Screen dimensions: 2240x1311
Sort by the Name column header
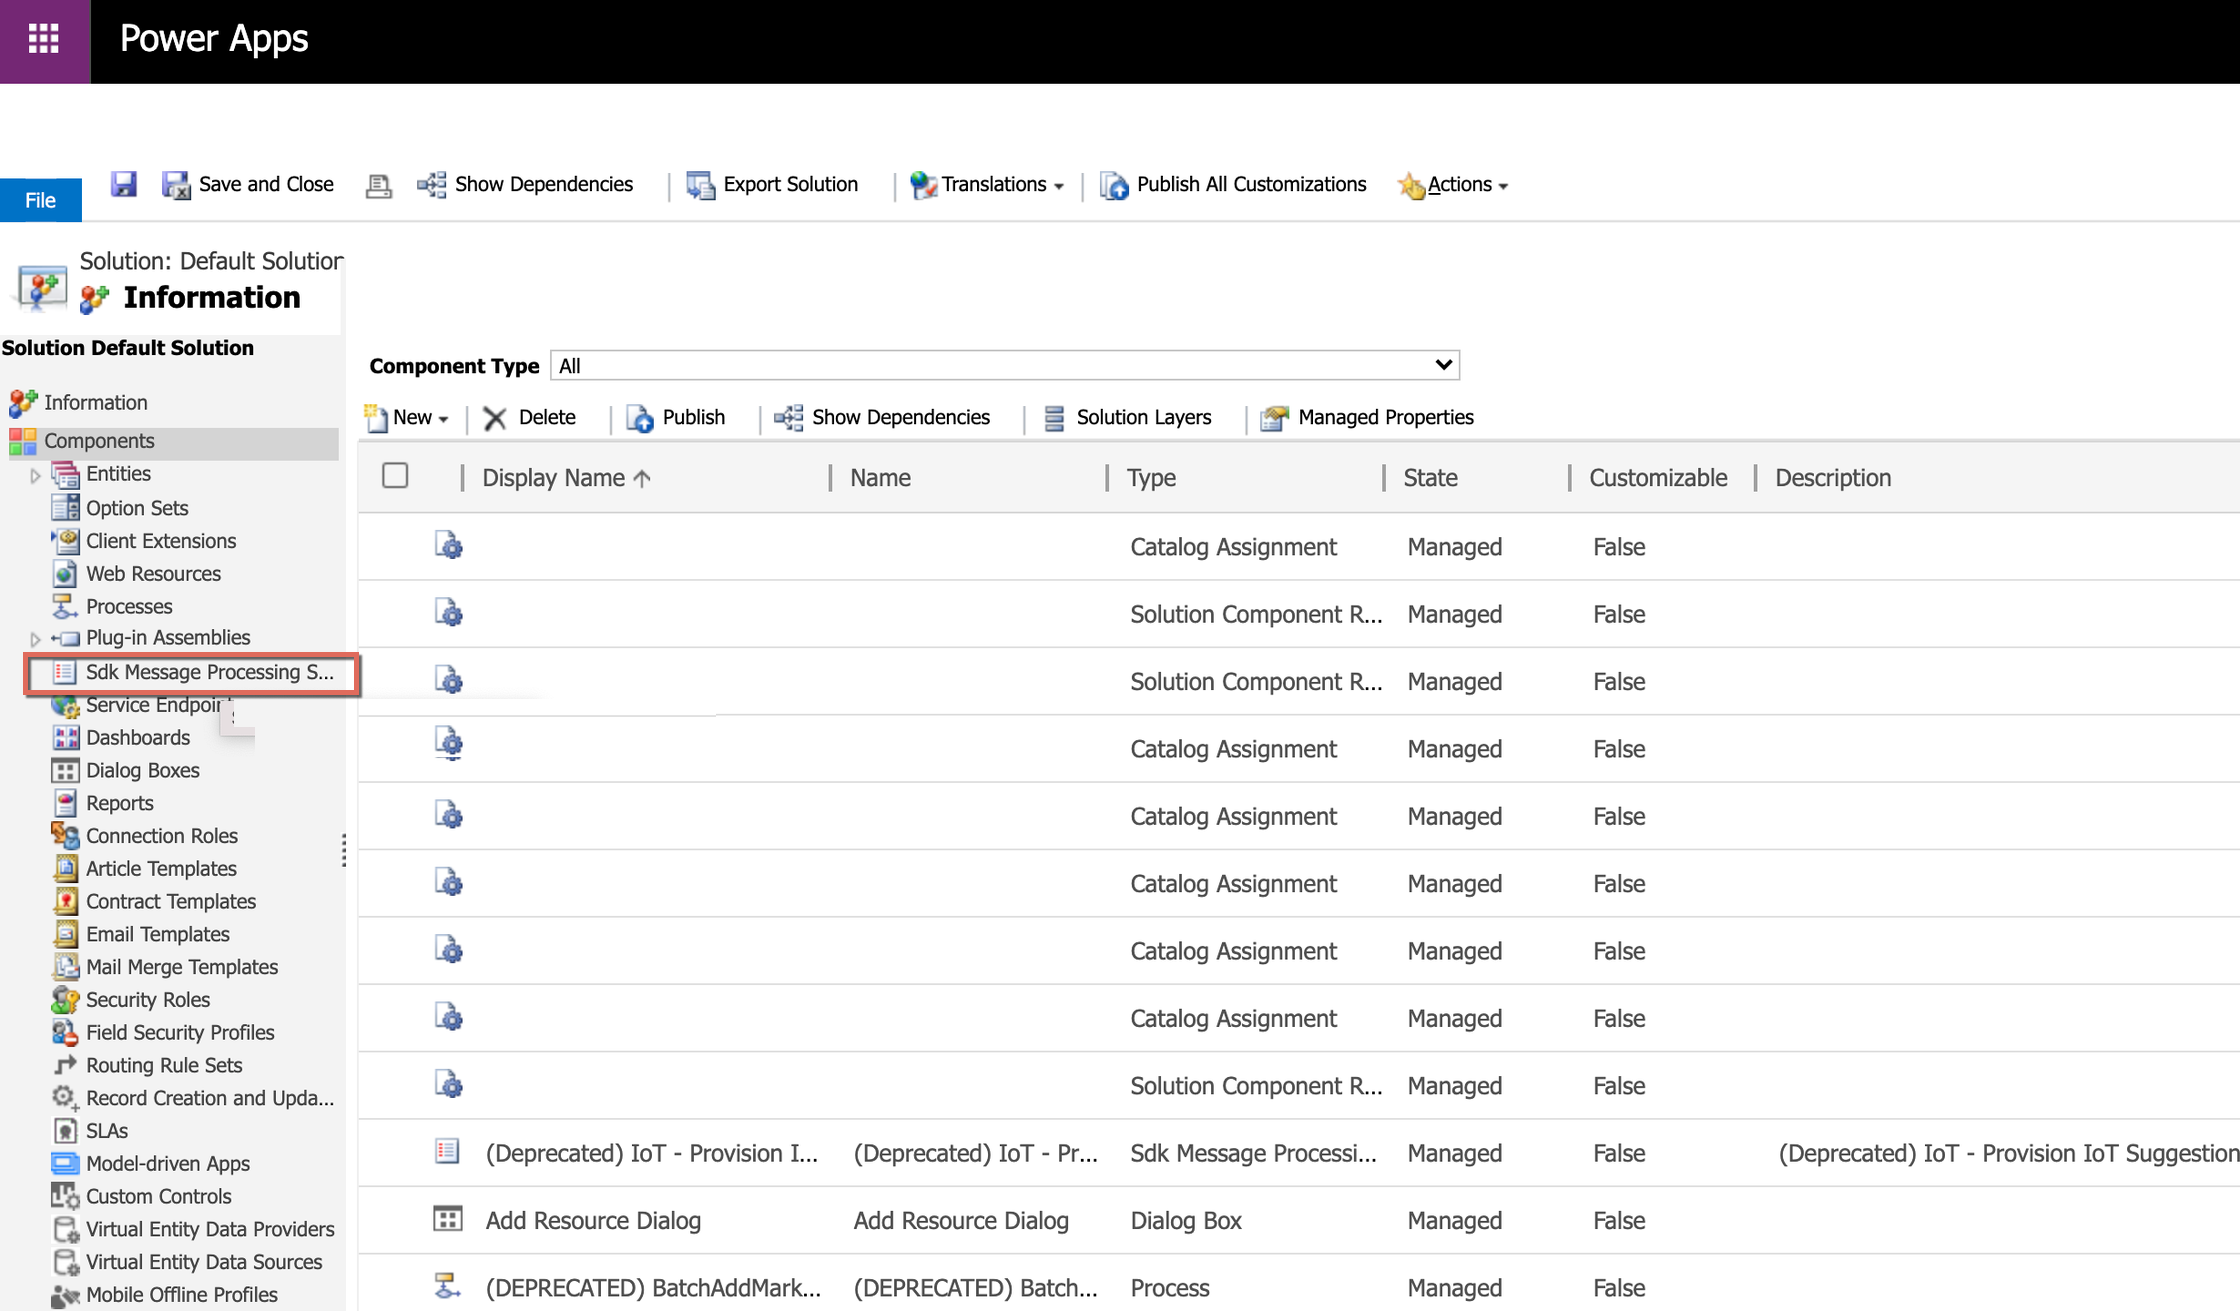pyautogui.click(x=880, y=478)
